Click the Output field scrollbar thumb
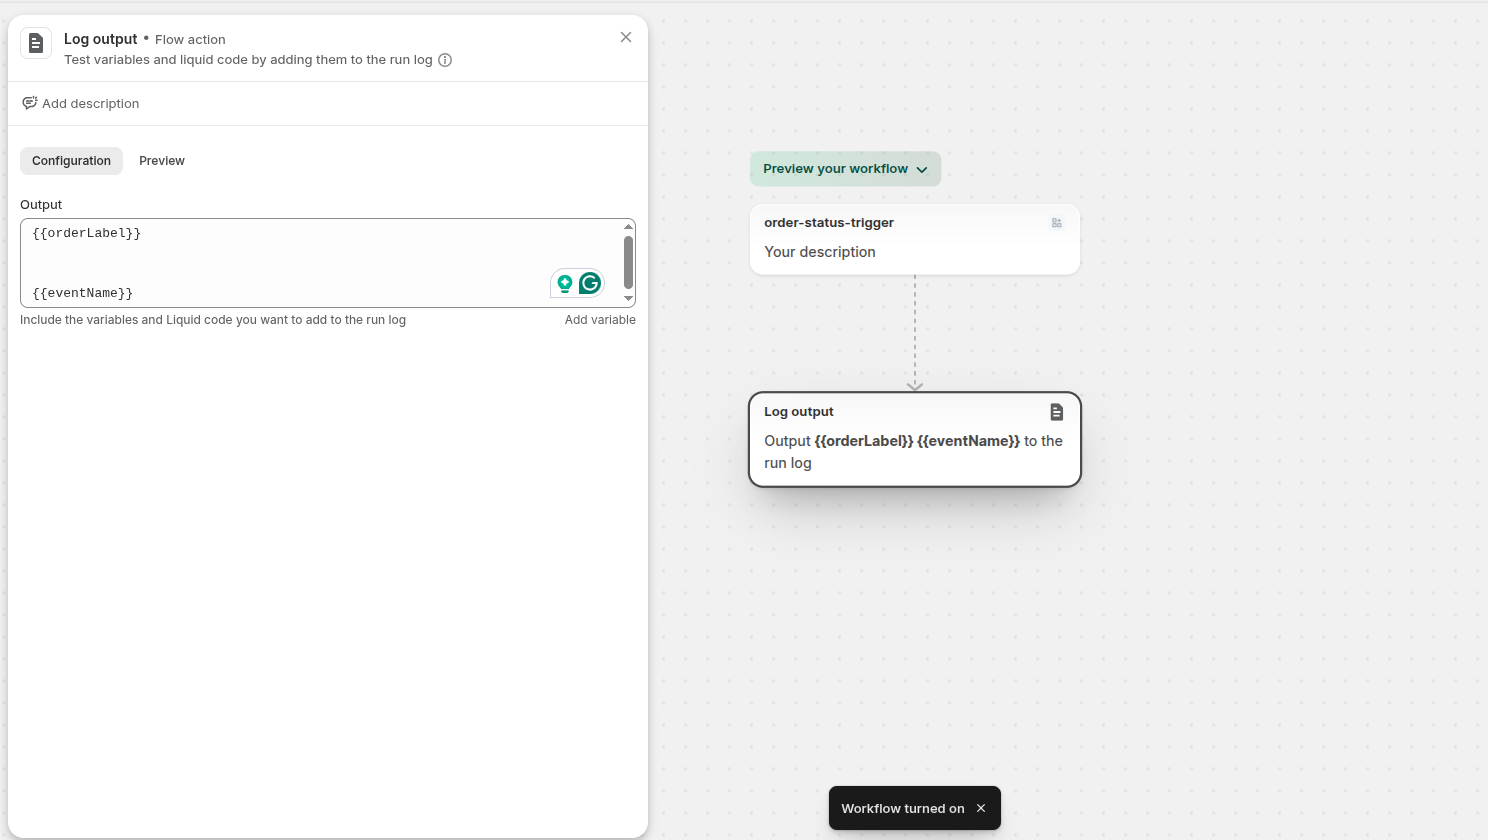The width and height of the screenshot is (1488, 840). 628,262
